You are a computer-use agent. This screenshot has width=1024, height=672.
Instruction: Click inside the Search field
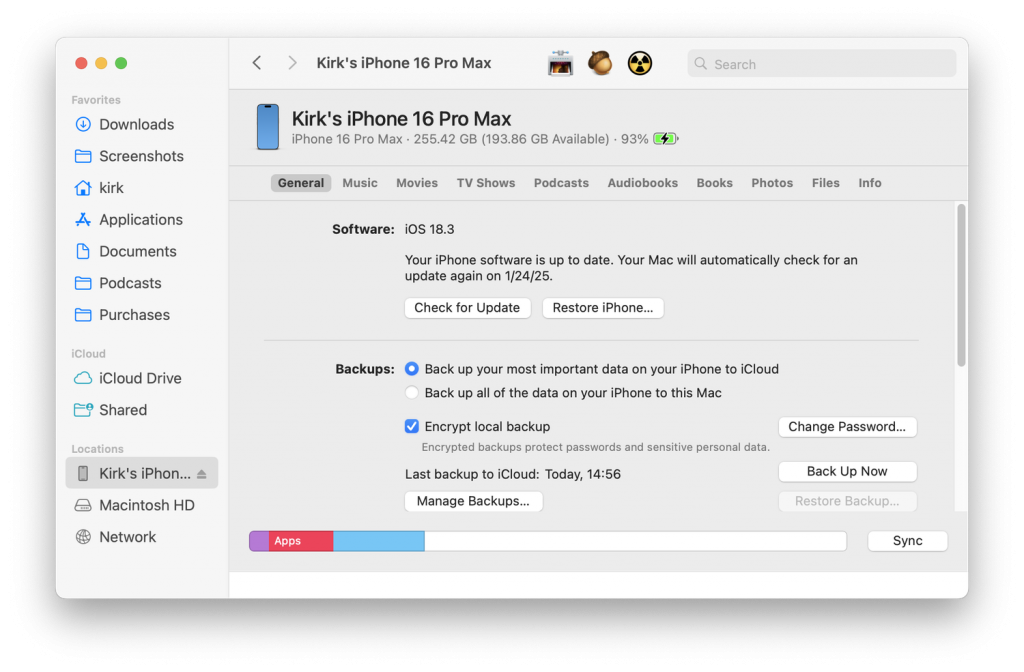pos(820,63)
